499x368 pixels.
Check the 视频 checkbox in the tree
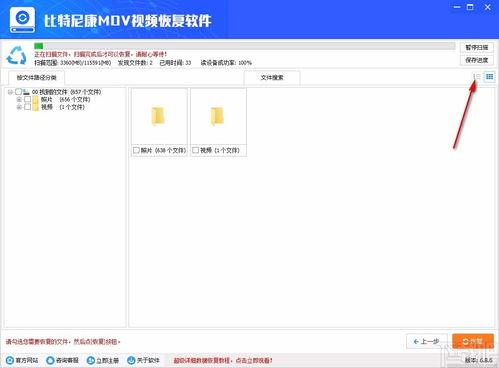pos(27,107)
